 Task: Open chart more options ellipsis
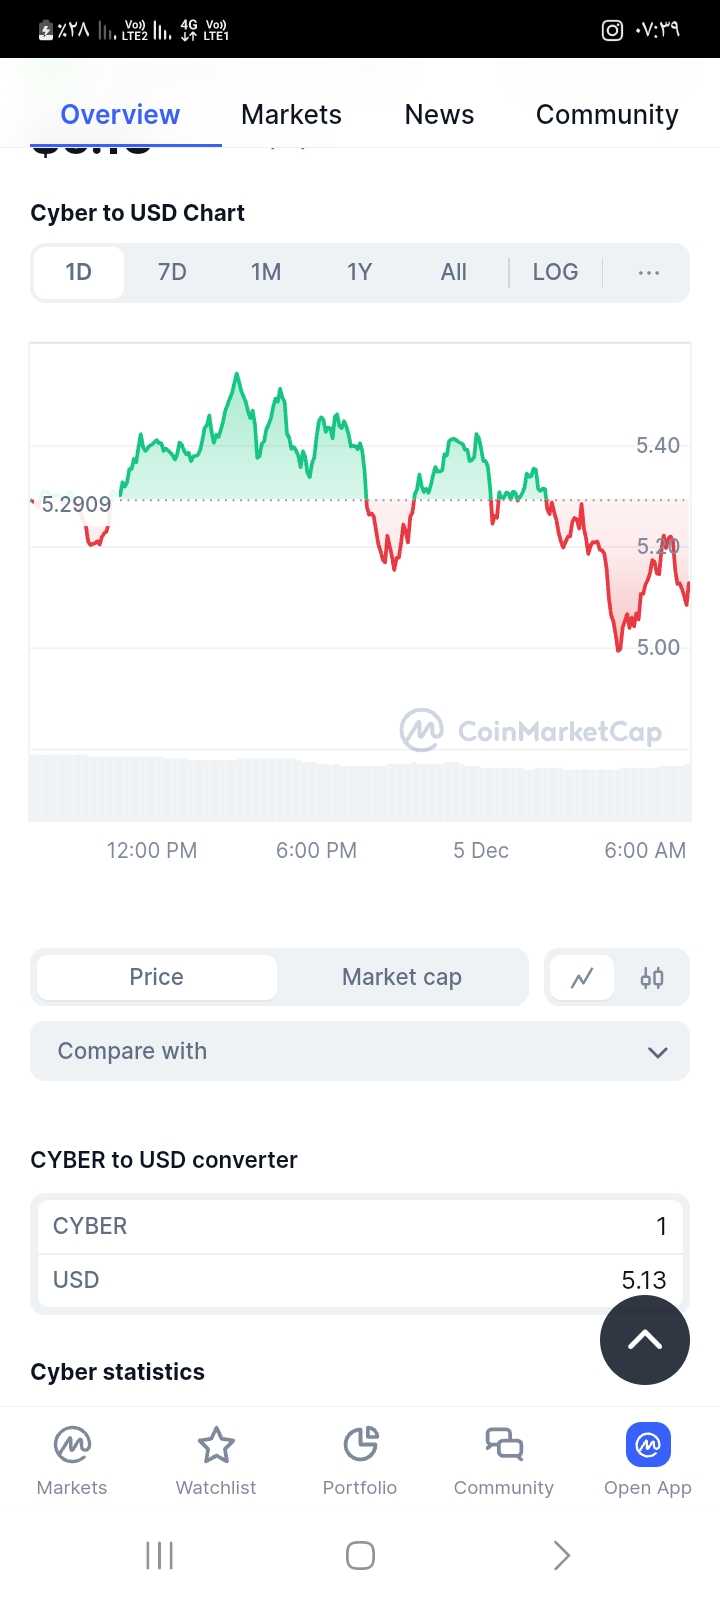pyautogui.click(x=648, y=272)
